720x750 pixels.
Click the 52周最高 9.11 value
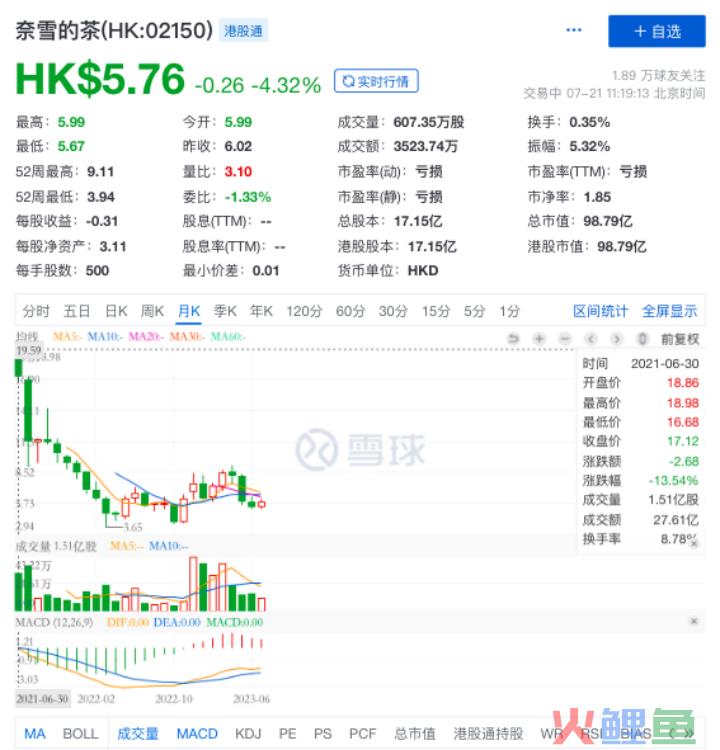[100, 171]
